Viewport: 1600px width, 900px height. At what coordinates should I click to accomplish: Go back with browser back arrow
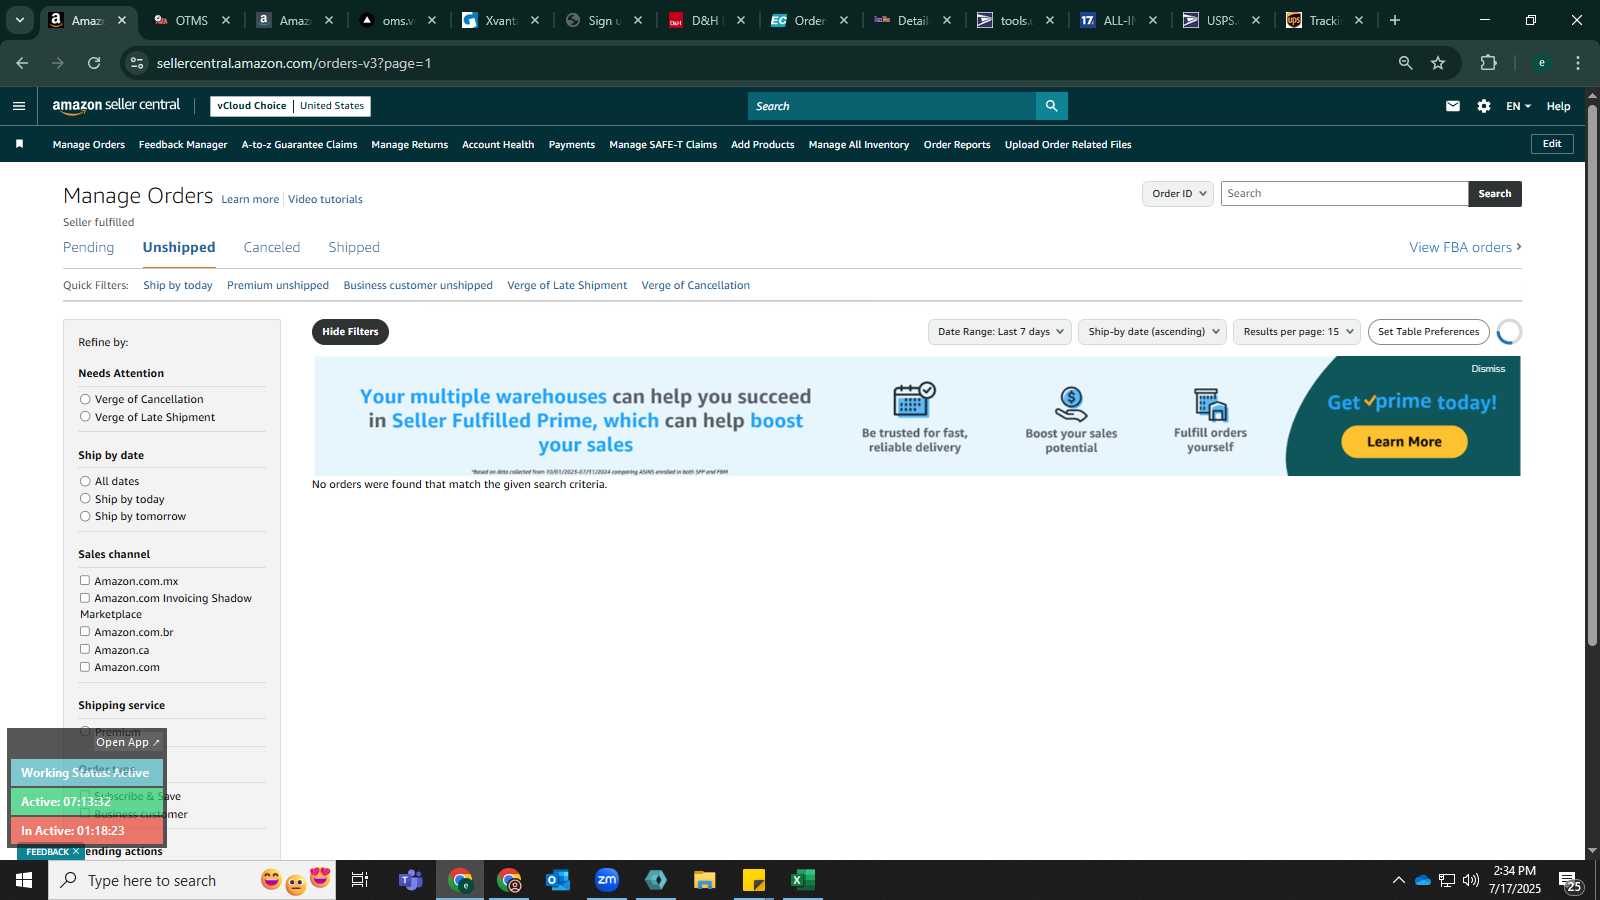point(22,63)
